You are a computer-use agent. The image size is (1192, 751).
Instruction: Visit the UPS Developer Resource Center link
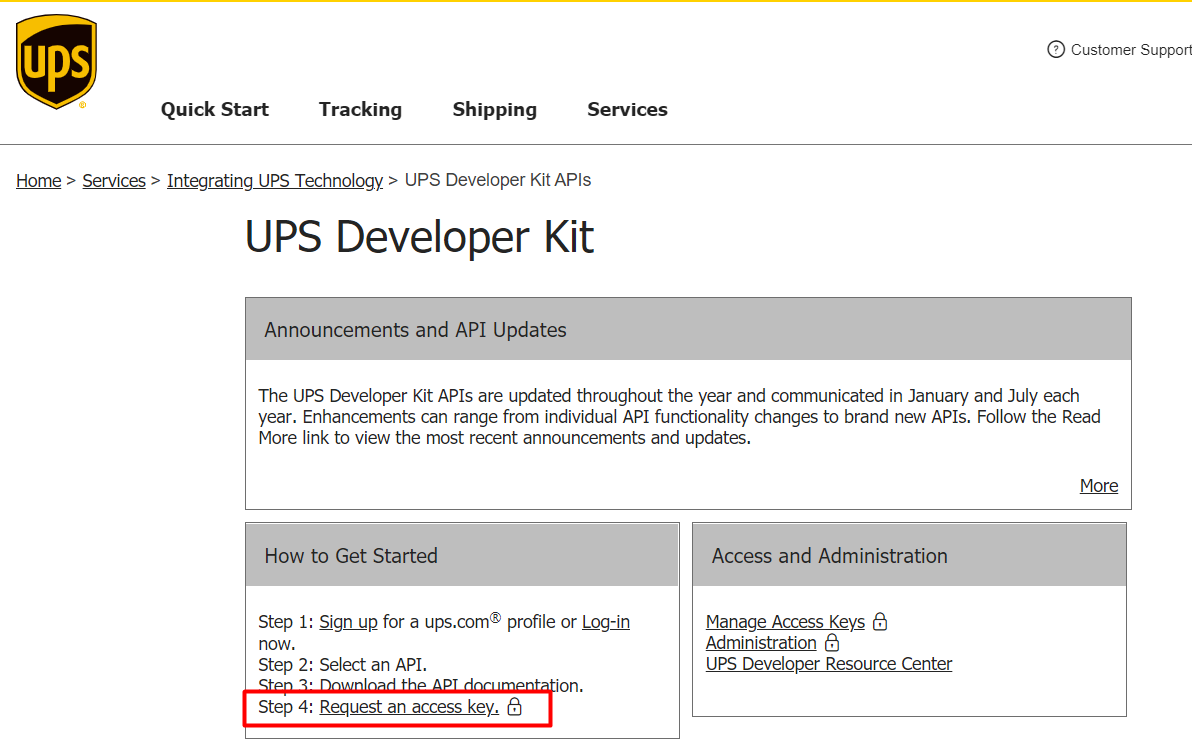[829, 664]
